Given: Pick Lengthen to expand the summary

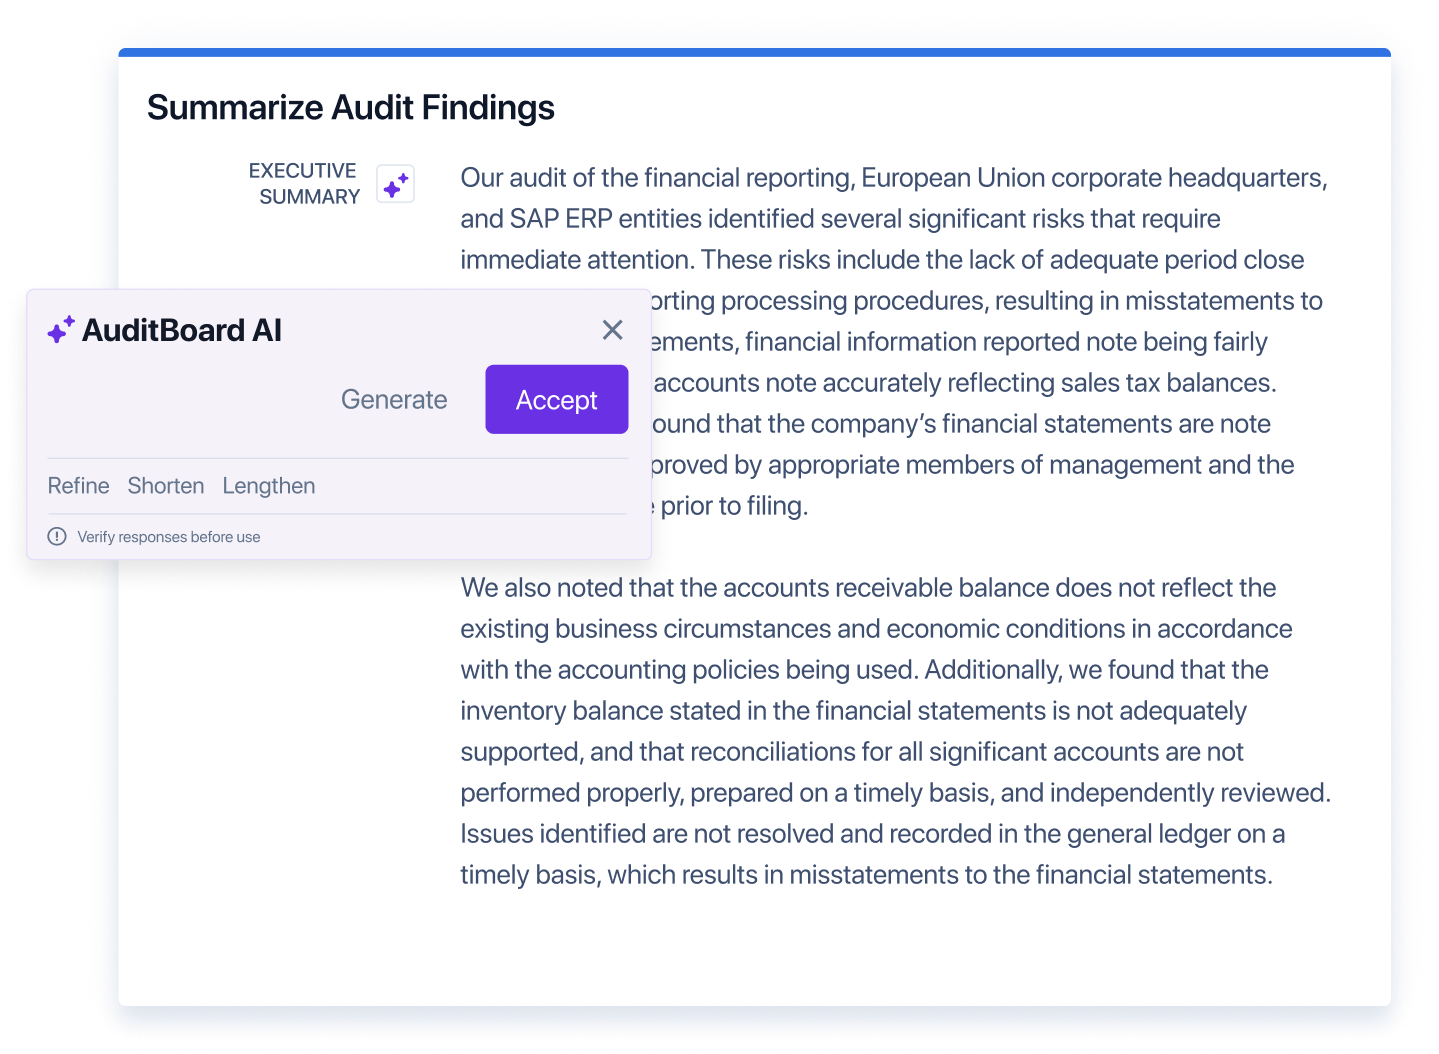Looking at the screenshot, I should 268,486.
